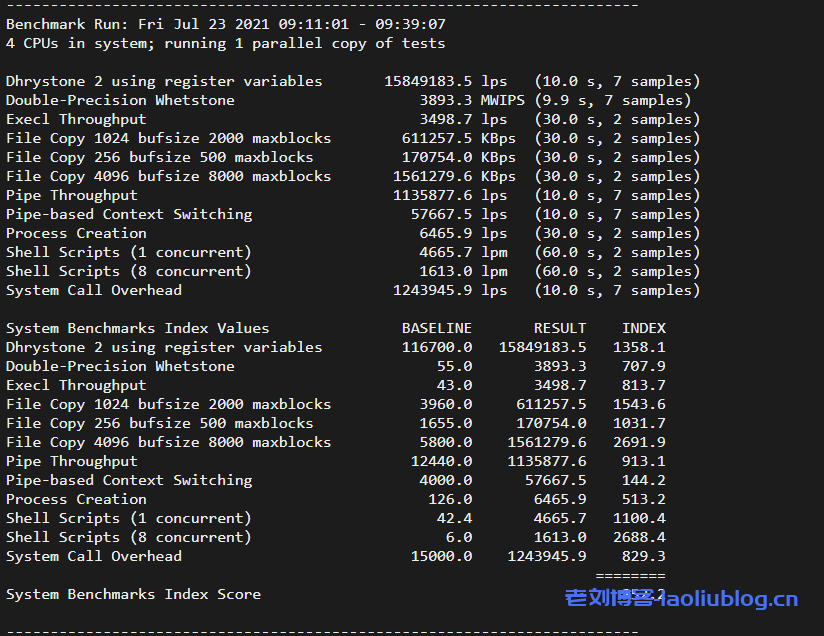Viewport: 824px width, 636px height.
Task: Click the 'System Benchmarks Index Score' label
Action: [x=133, y=594]
